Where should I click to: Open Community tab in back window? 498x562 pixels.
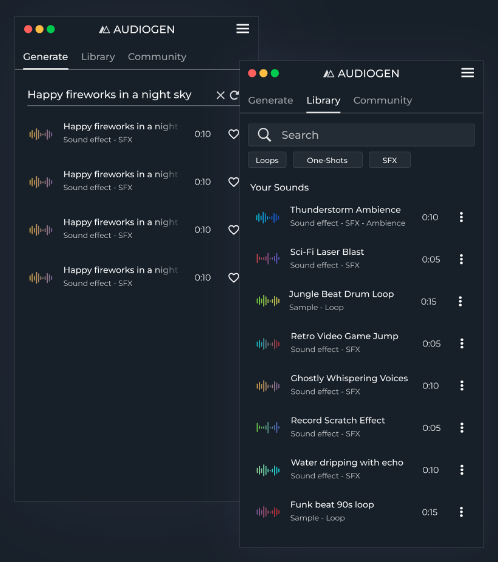(157, 57)
